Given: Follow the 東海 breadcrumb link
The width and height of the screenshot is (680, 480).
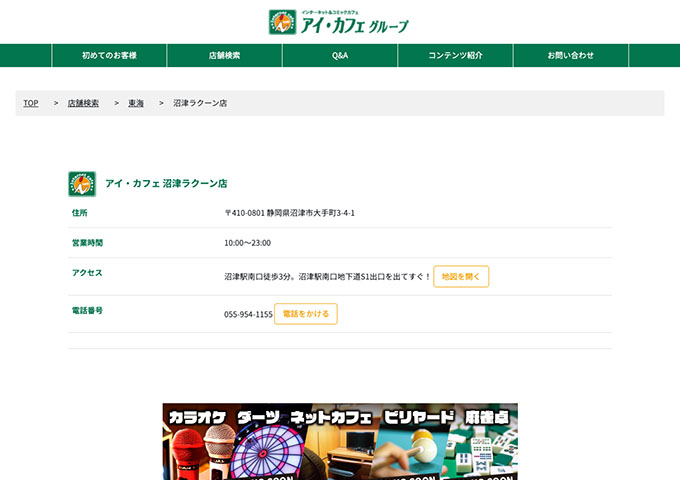Looking at the screenshot, I should click(136, 103).
